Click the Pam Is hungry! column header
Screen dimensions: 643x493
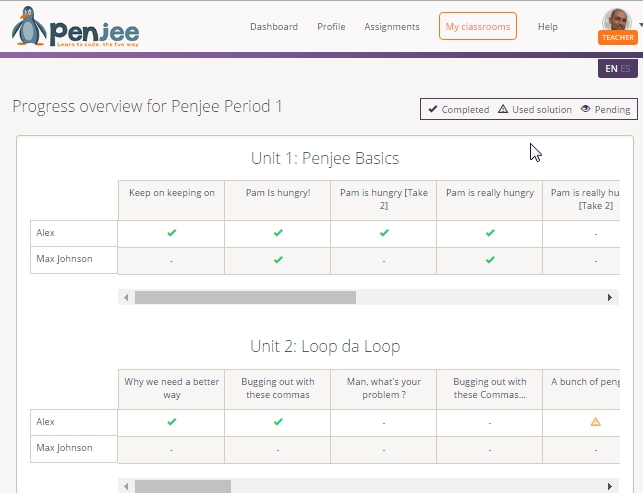coord(278,200)
